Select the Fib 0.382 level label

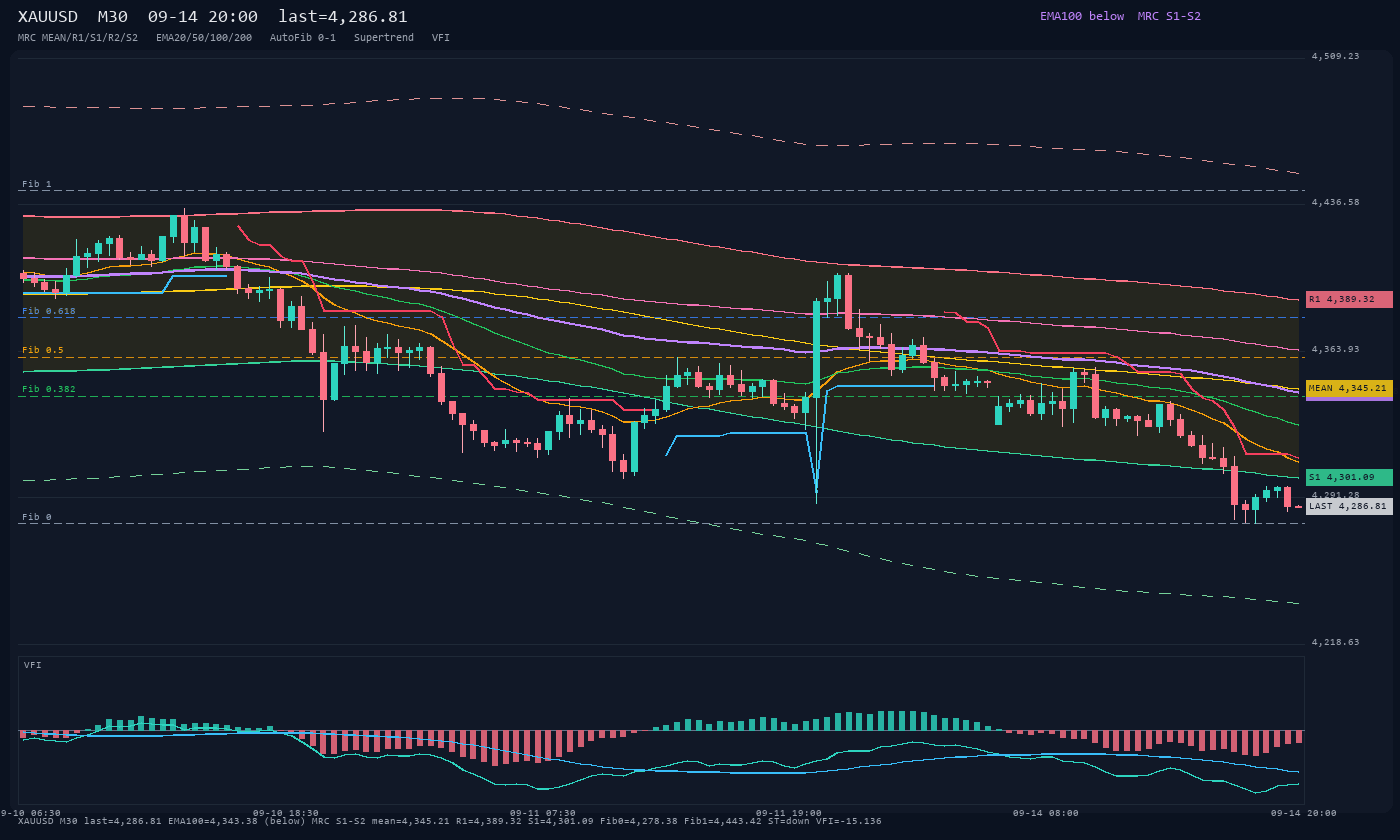pyautogui.click(x=49, y=389)
